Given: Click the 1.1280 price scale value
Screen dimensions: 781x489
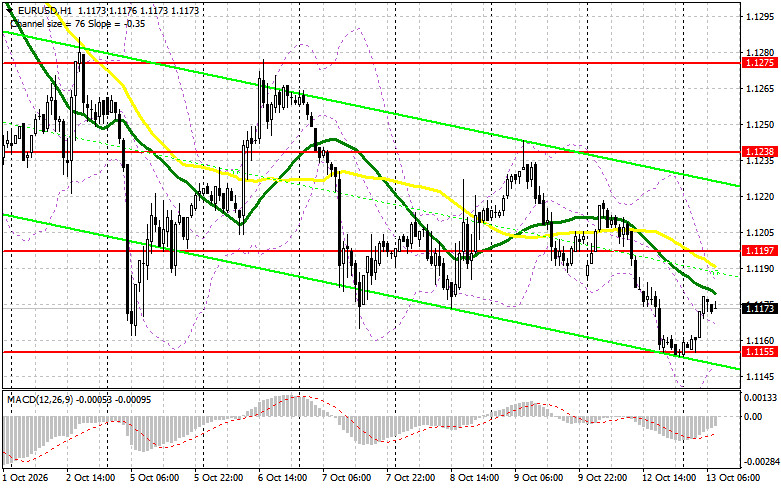Looking at the screenshot, I should pyautogui.click(x=760, y=52).
